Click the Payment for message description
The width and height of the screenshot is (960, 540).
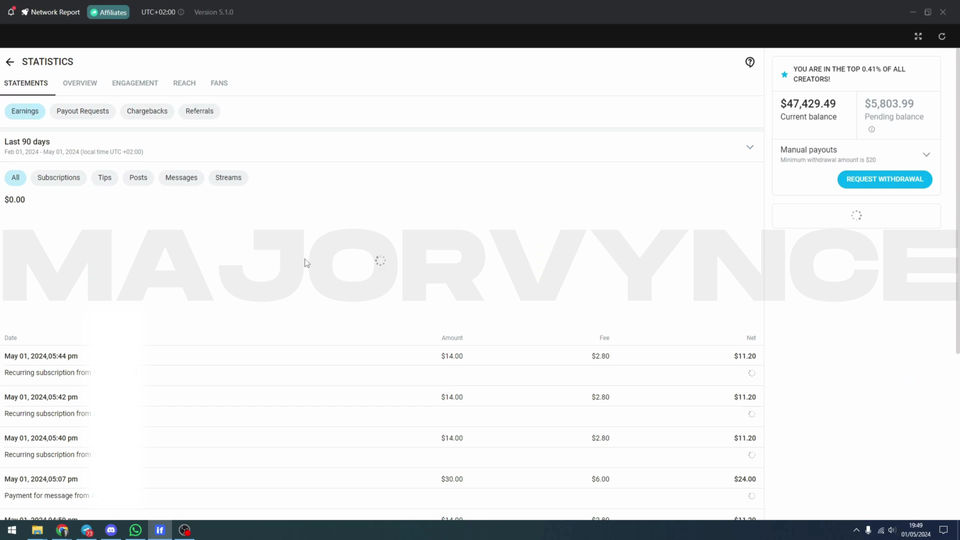click(x=47, y=495)
